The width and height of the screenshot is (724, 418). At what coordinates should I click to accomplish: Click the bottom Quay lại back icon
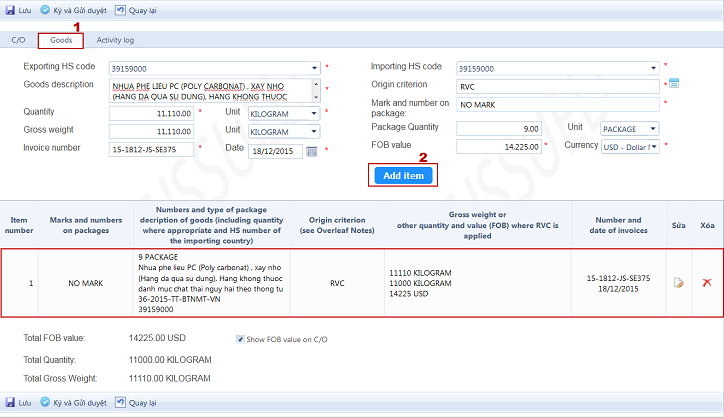pyautogui.click(x=120, y=402)
